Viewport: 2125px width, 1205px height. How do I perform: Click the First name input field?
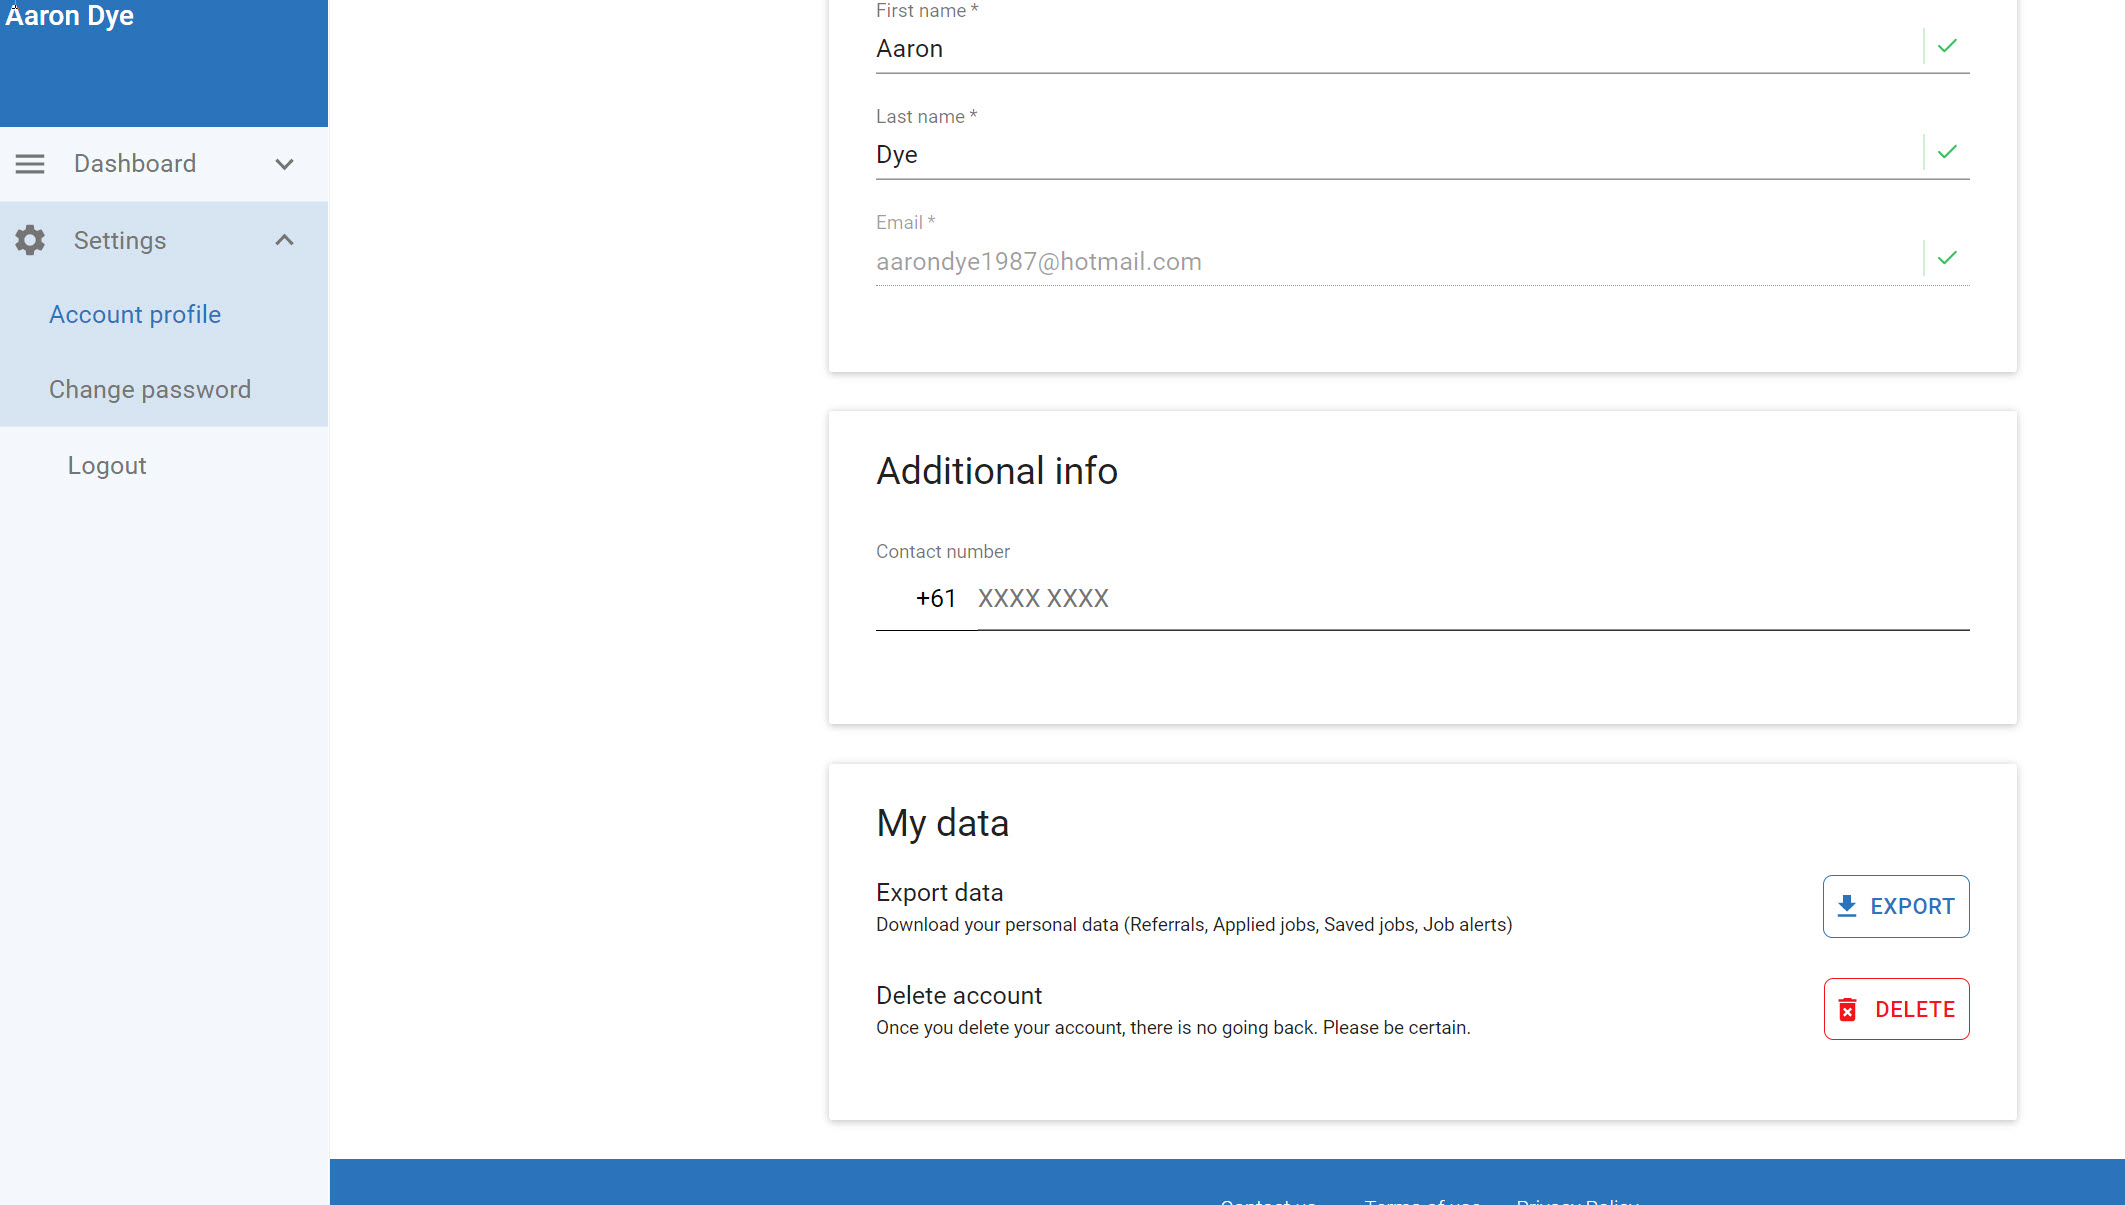[1397, 48]
